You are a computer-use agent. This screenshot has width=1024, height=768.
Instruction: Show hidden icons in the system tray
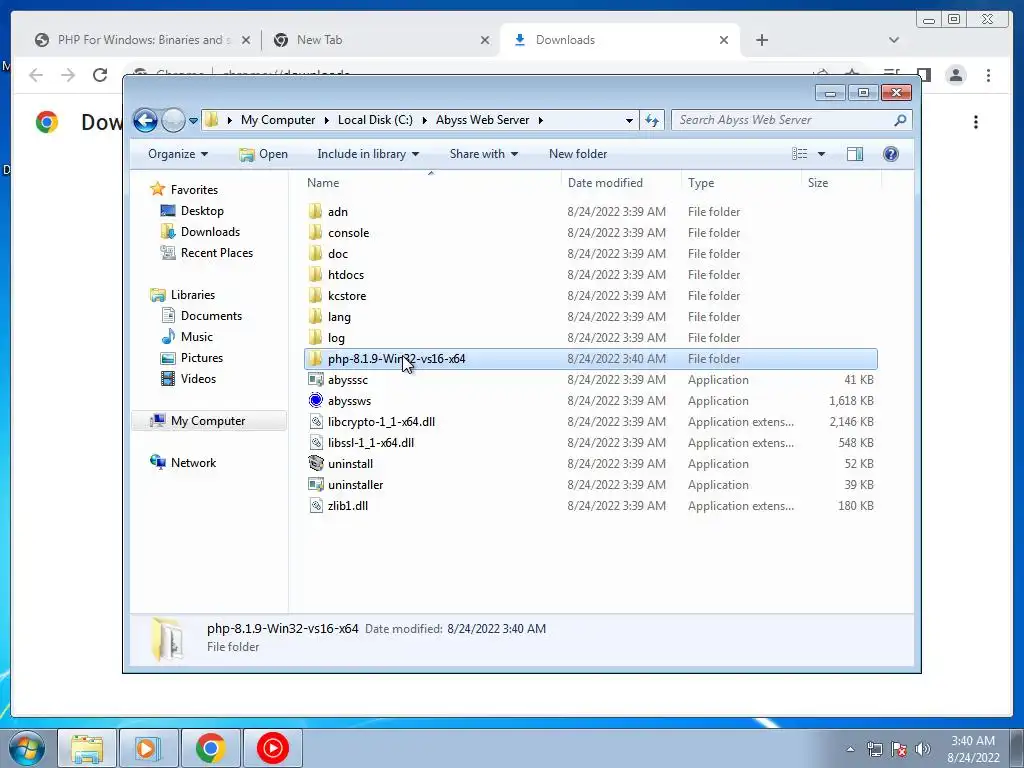point(850,749)
